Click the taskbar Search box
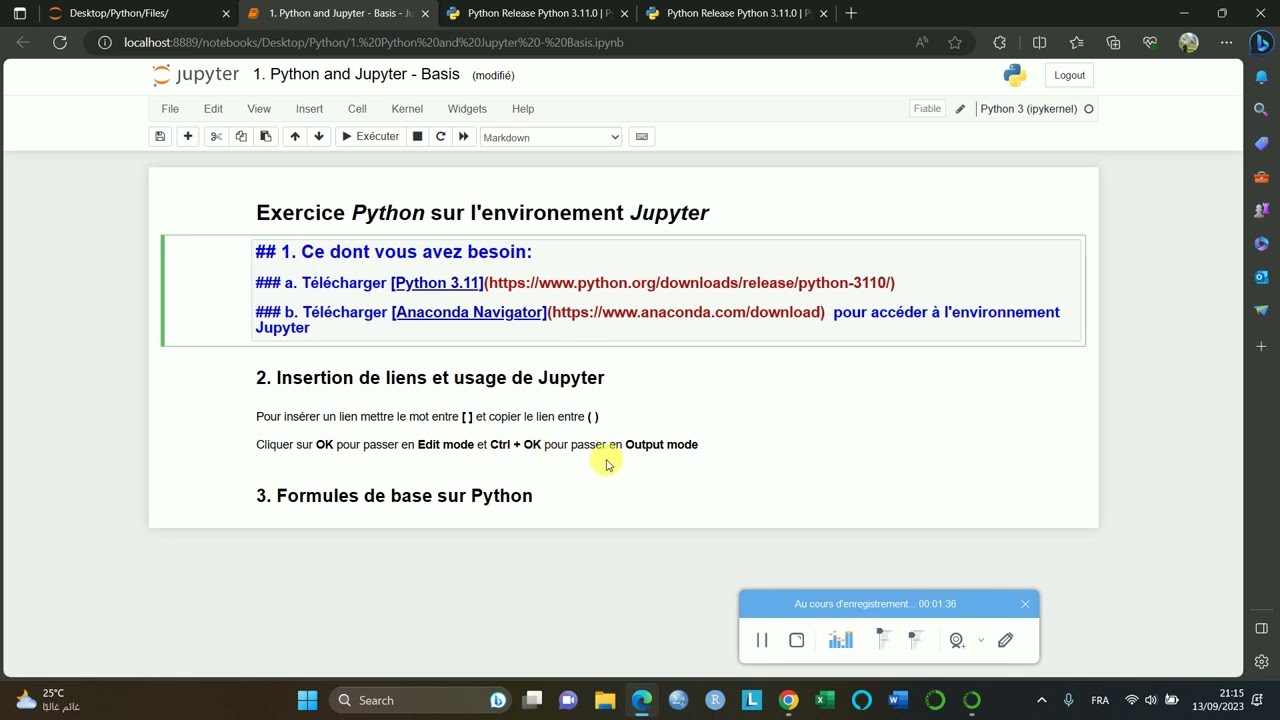 point(420,700)
